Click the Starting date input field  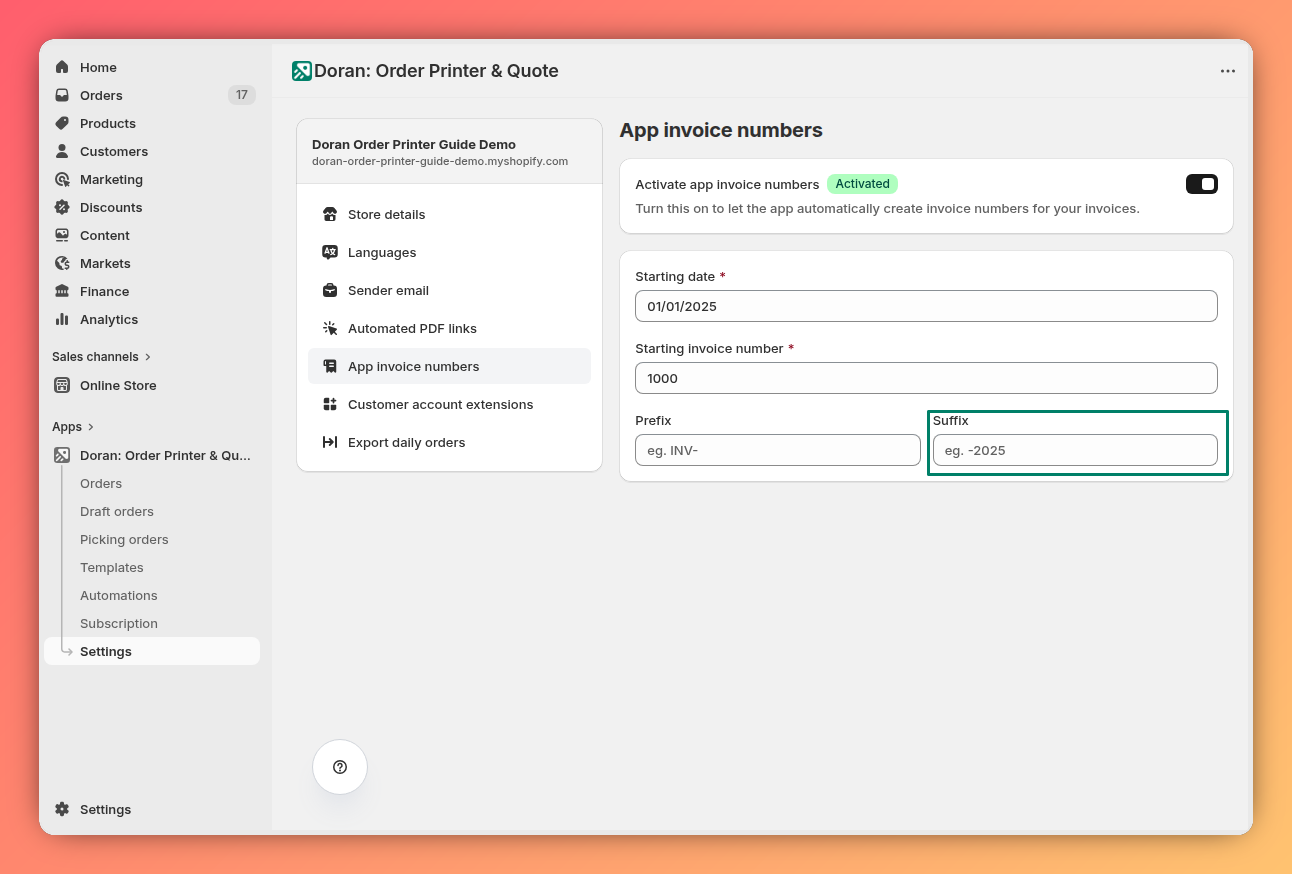(x=926, y=306)
